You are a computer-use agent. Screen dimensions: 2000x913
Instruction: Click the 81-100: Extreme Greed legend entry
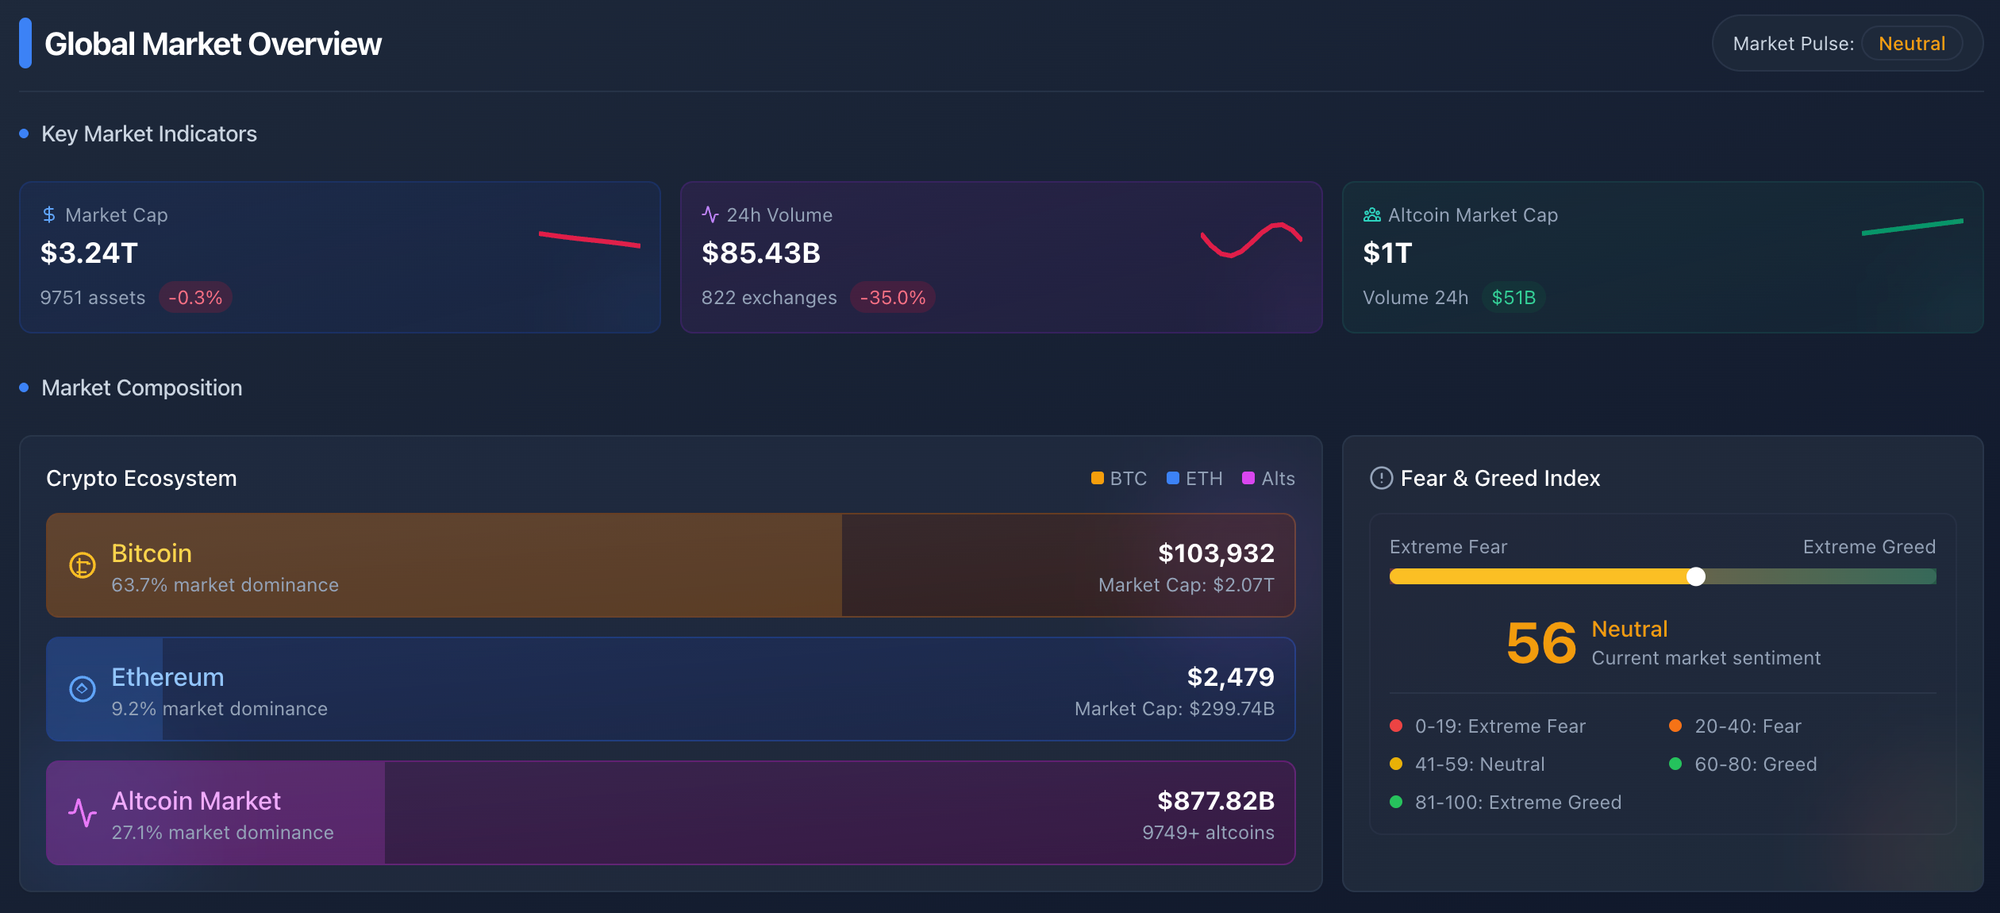(1506, 802)
